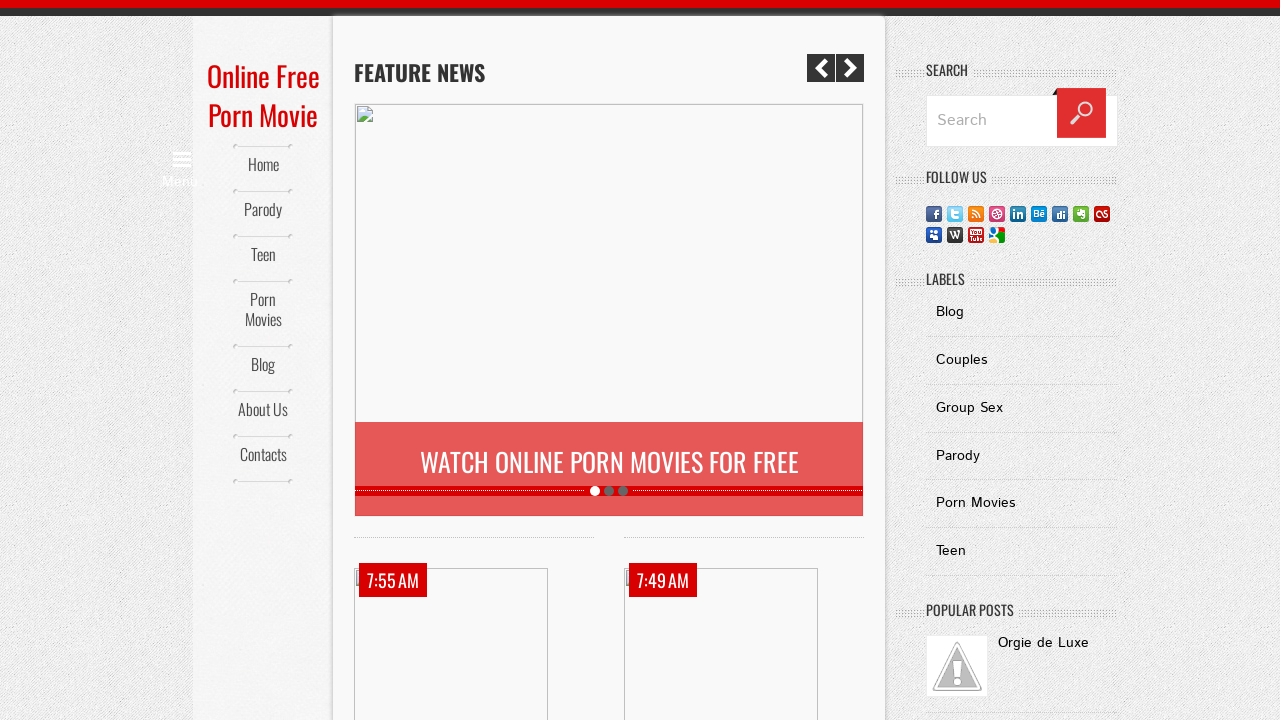Open the Contacts menu item

pyautogui.click(x=263, y=455)
